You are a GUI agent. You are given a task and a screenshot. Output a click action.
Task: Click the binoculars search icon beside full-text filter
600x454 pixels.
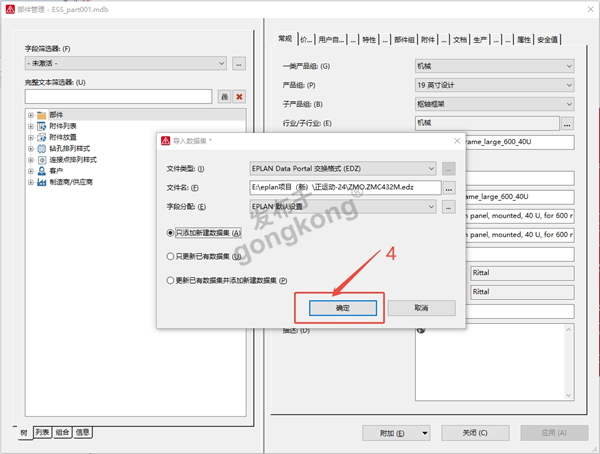pyautogui.click(x=225, y=96)
